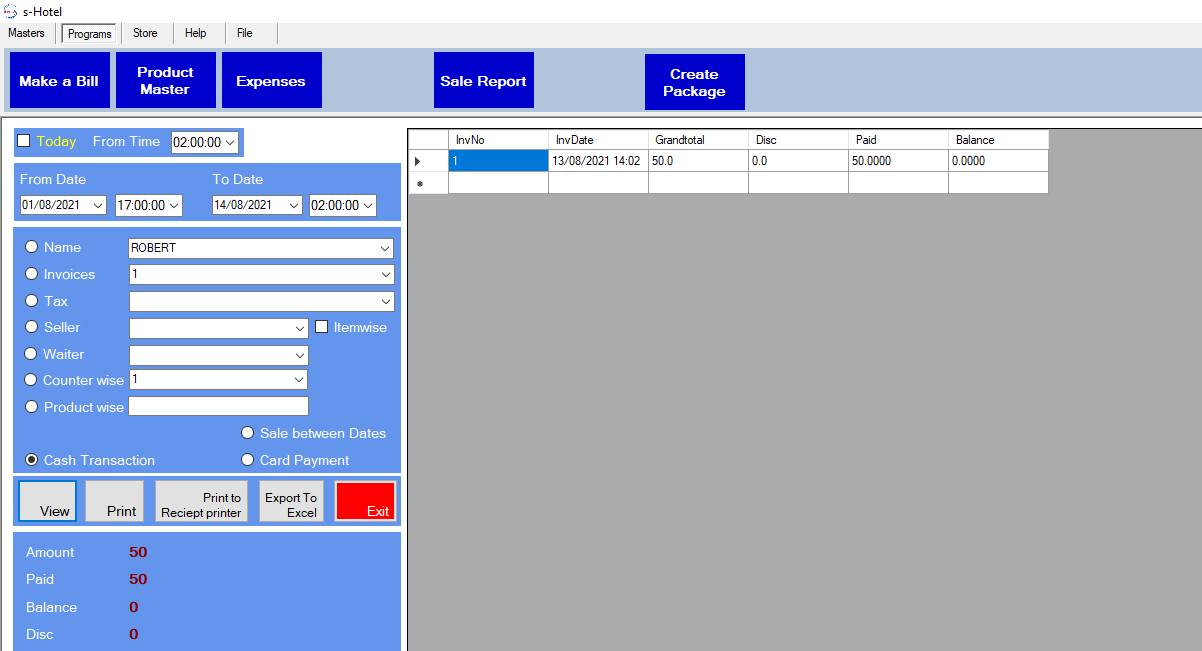Enable the Today checkbox
The image size is (1202, 651).
pos(24,141)
